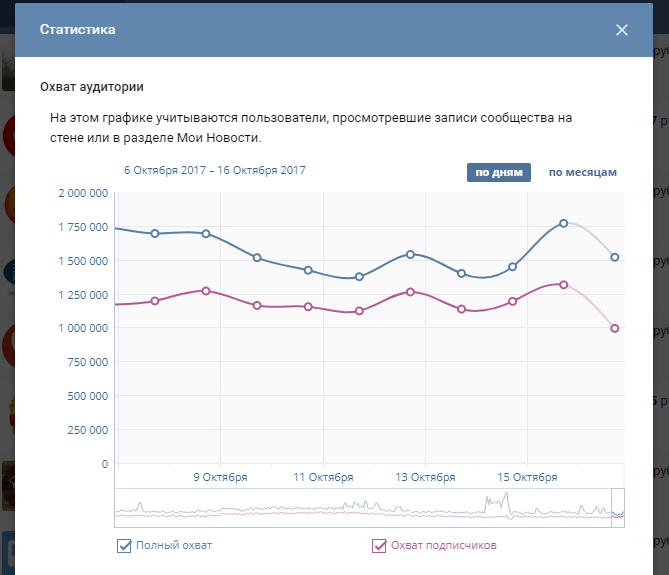Click the lowest blue data point on chart
669x575 pixels.
click(359, 277)
